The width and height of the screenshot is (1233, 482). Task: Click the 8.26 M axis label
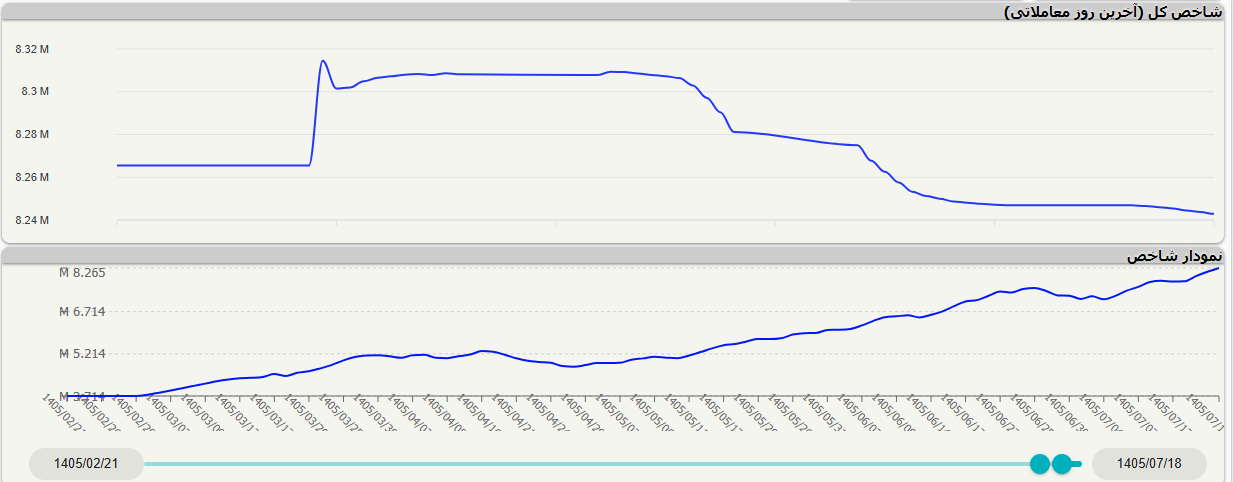click(33, 177)
